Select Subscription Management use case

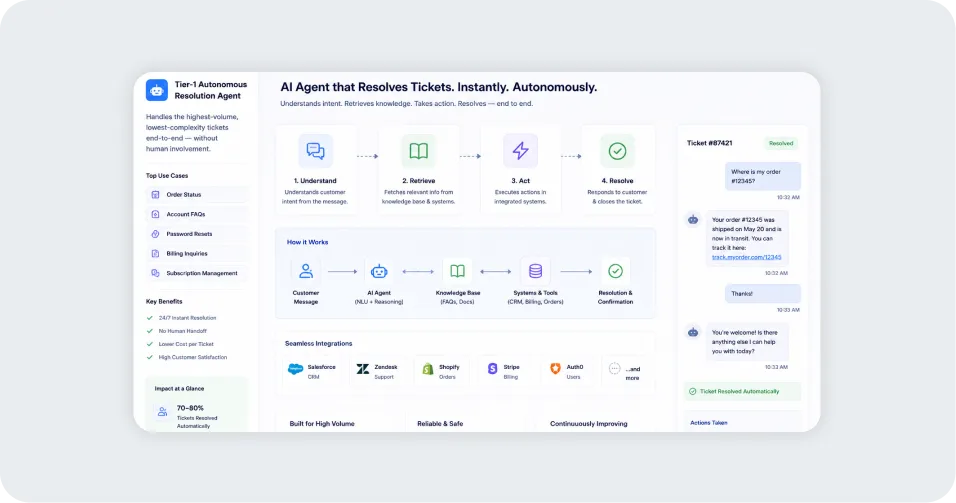(198, 273)
